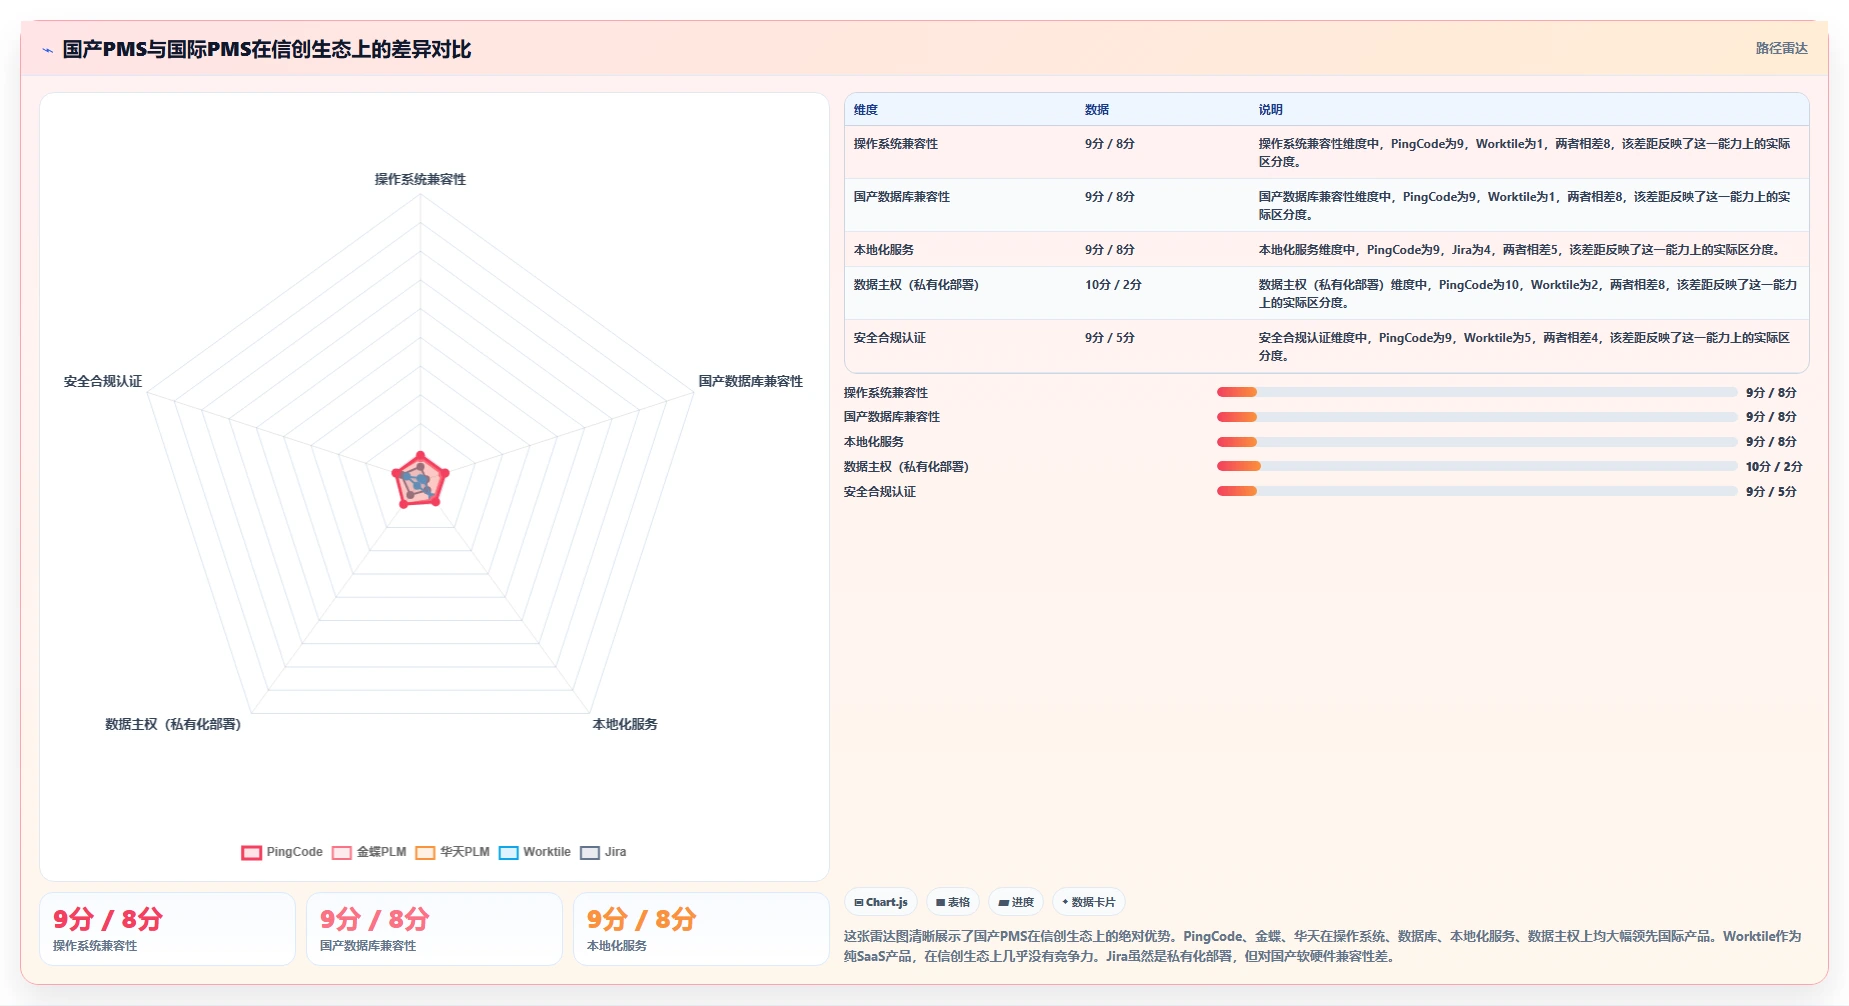Click the 操作系统兼容性 progress bar

1477,392
